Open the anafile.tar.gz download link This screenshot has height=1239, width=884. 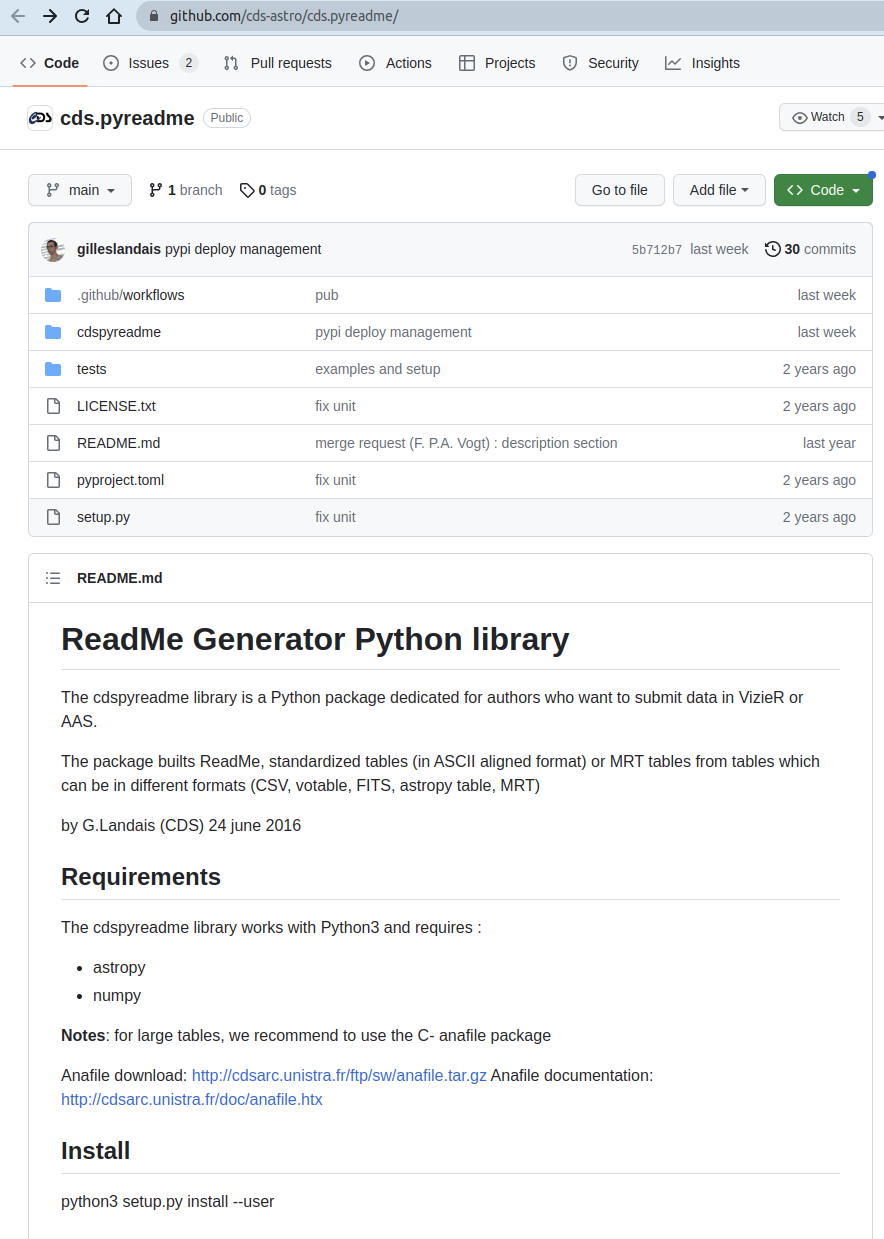[339, 1075]
